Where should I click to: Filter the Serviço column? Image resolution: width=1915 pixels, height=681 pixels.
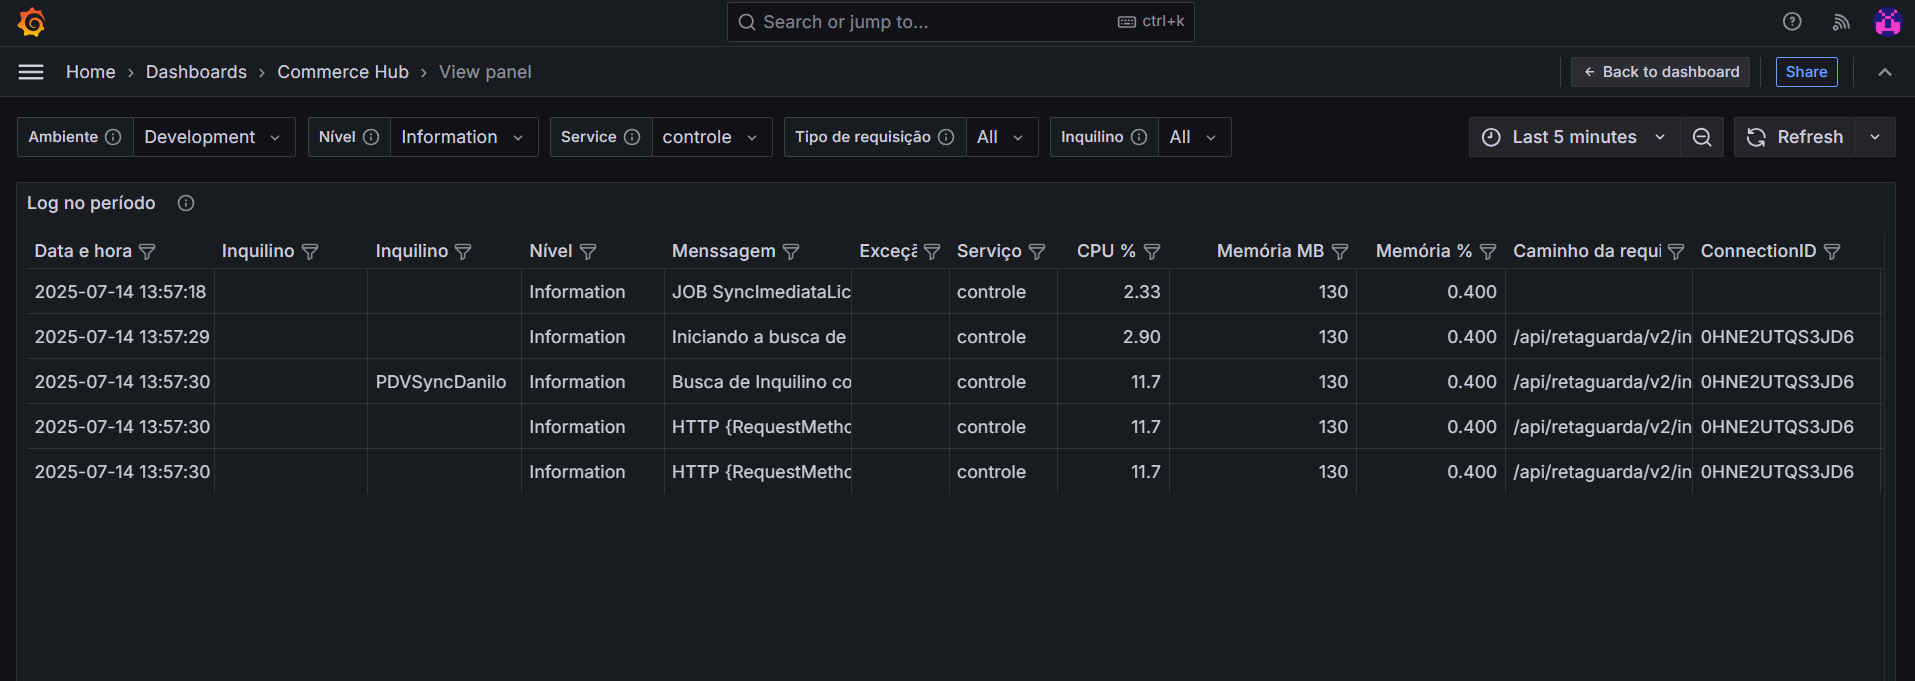[x=1037, y=252]
